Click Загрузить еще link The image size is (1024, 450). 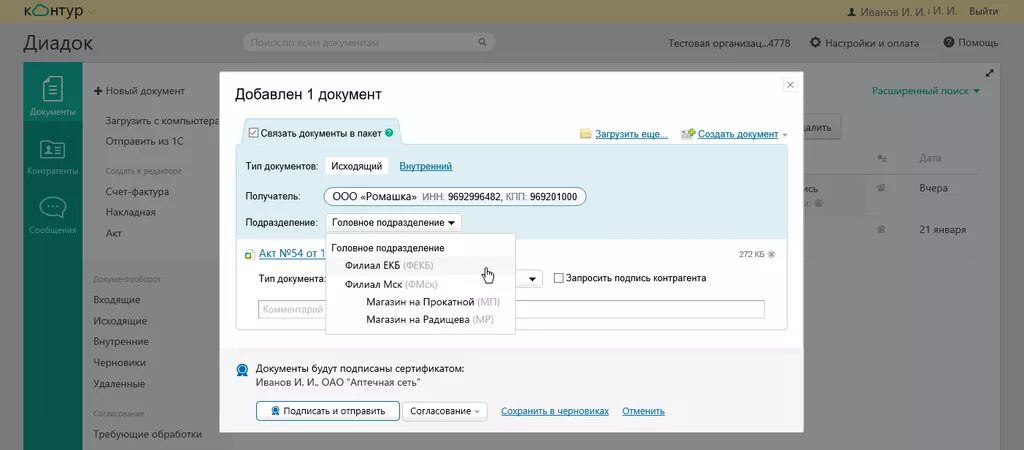[x=631, y=135]
